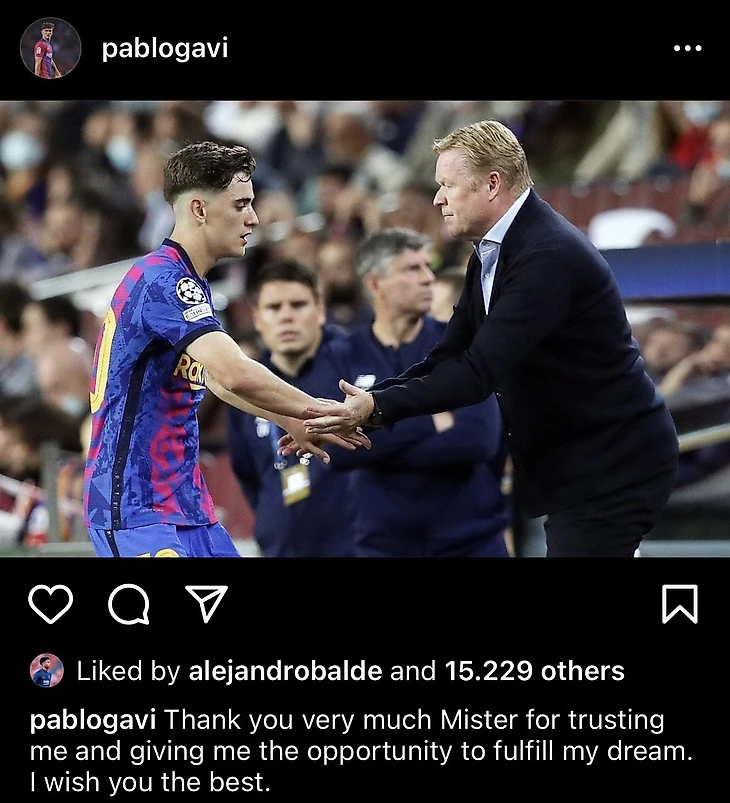Open the three-dot more options menu
The image size is (730, 803).
687,48
